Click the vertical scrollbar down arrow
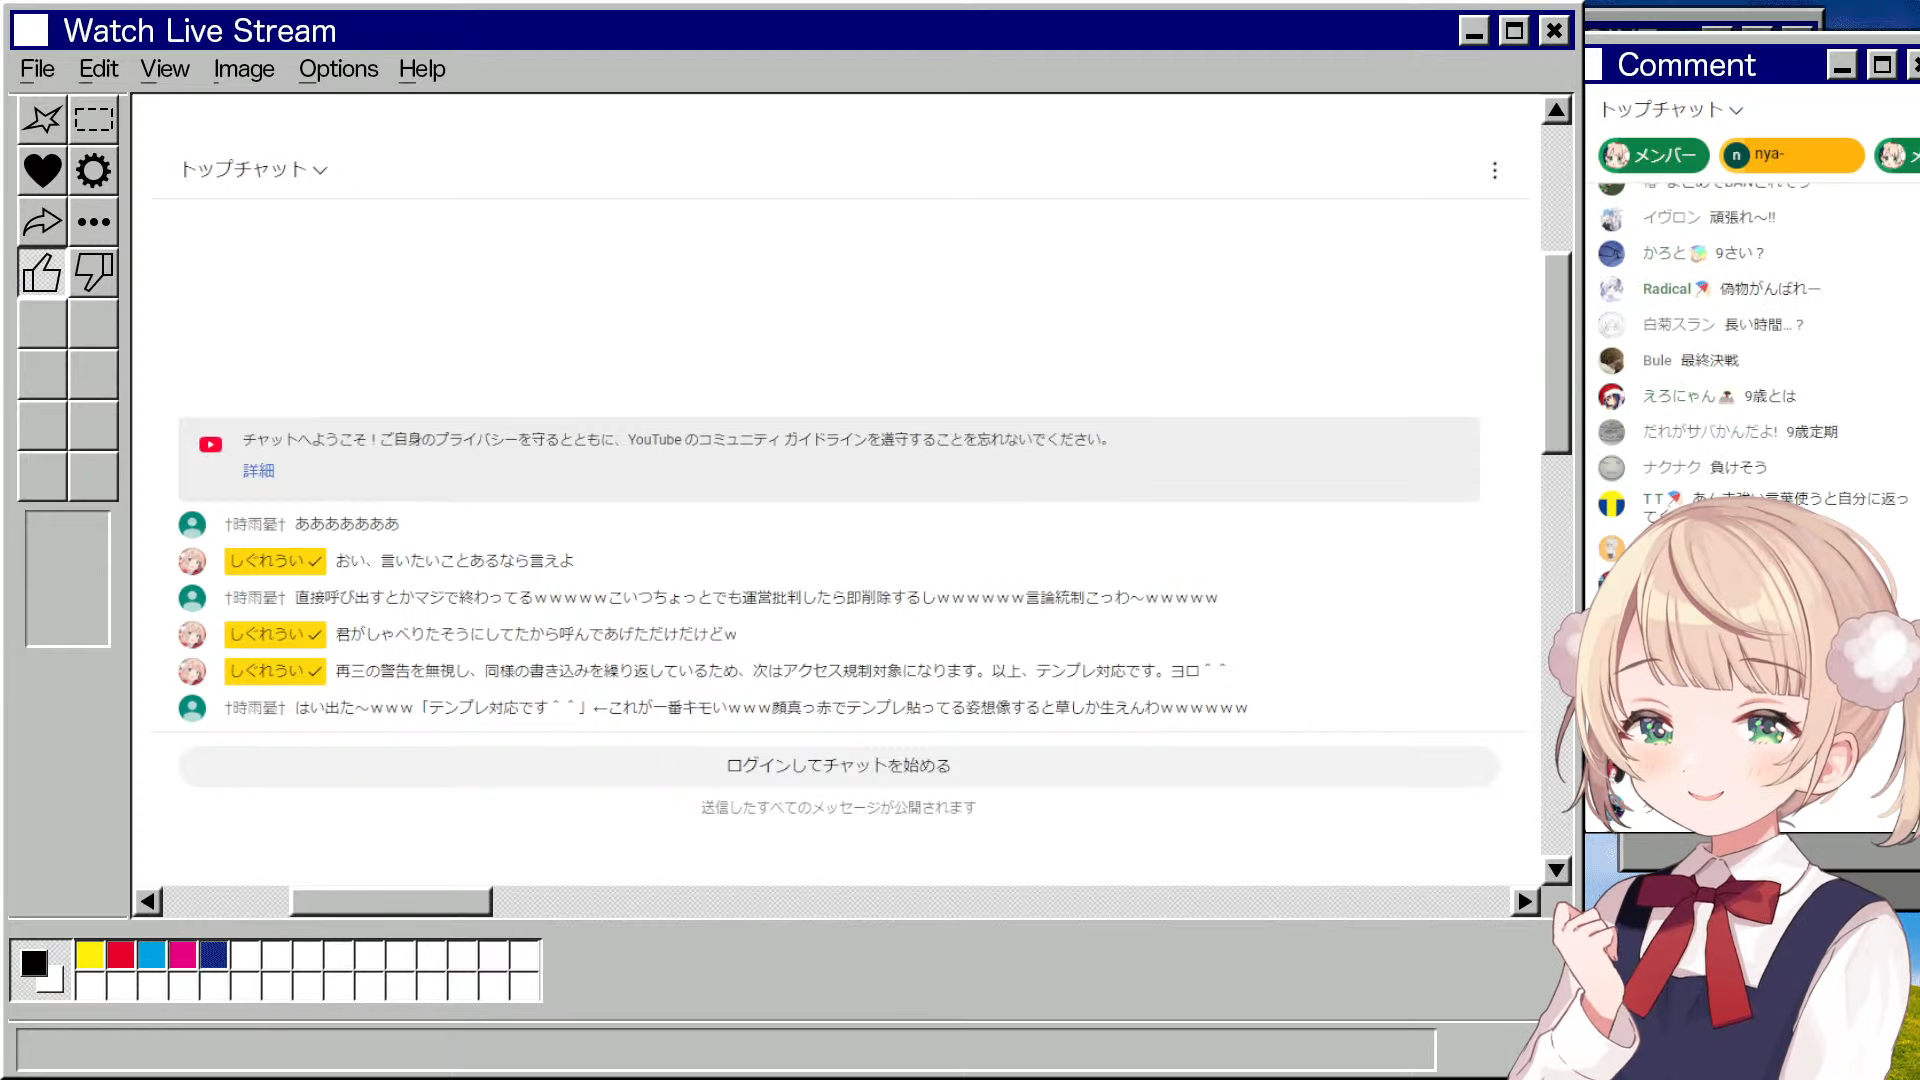The width and height of the screenshot is (1920, 1080). tap(1556, 870)
